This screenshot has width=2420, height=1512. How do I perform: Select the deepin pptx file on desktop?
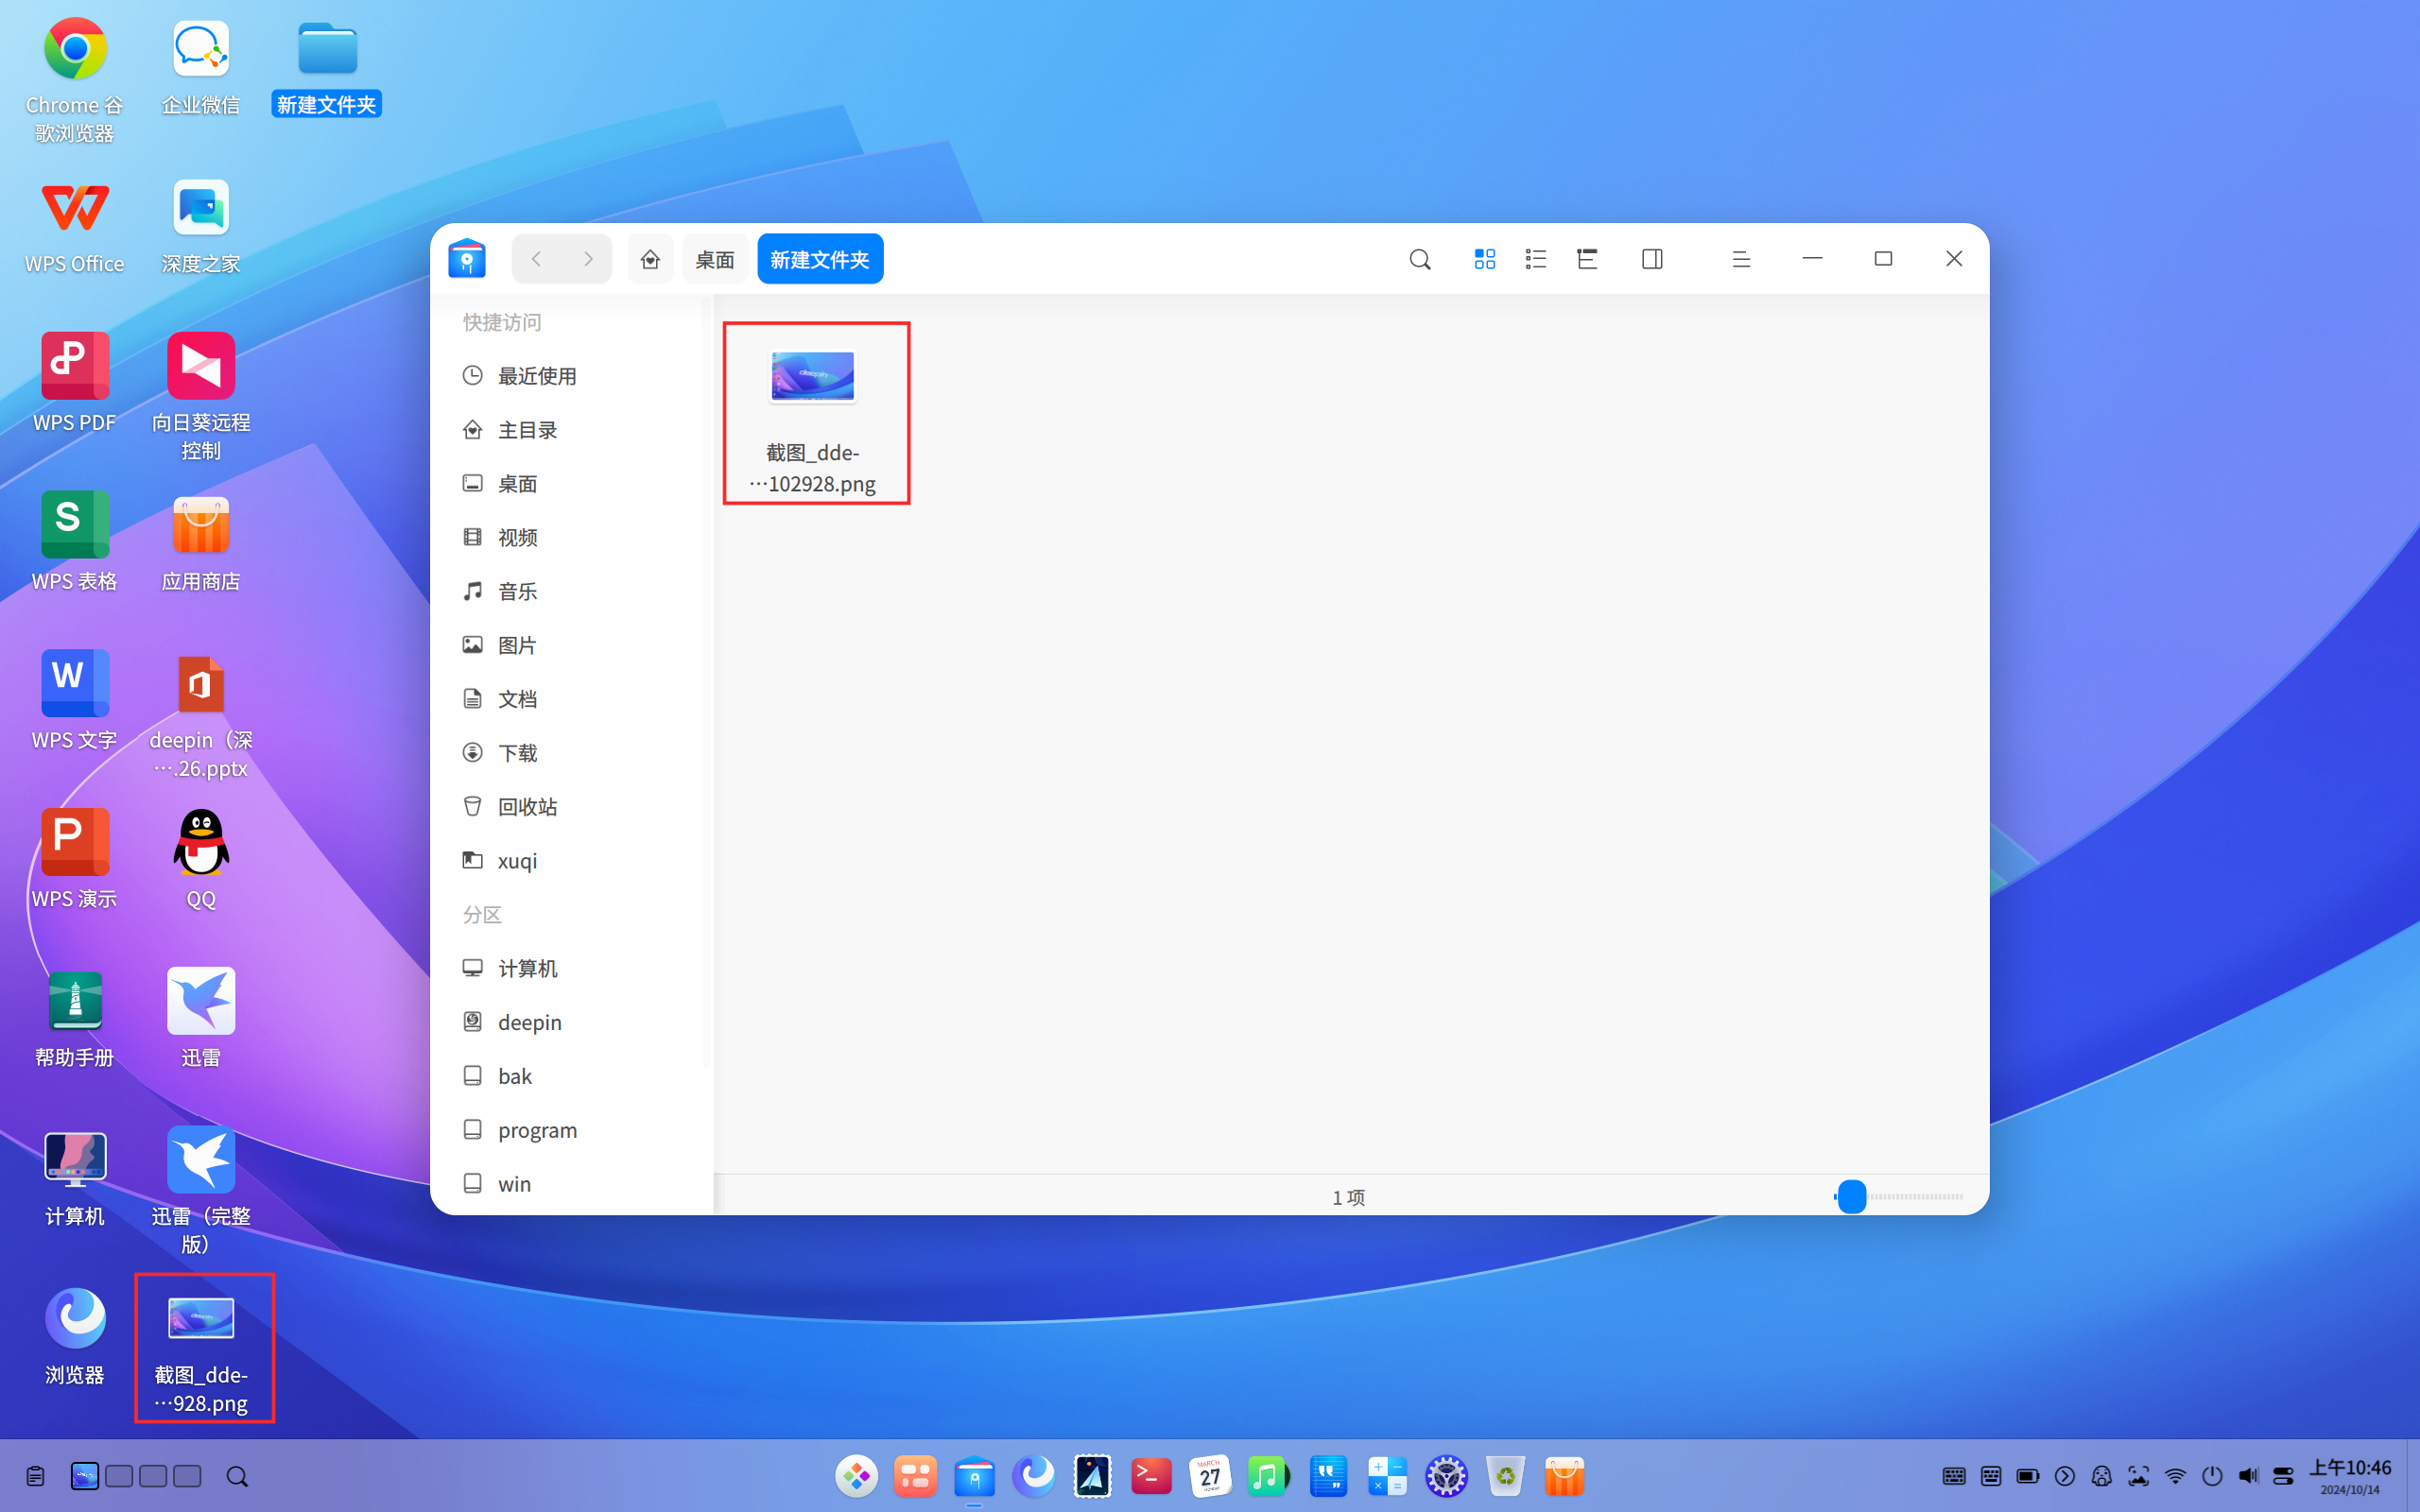(x=201, y=717)
